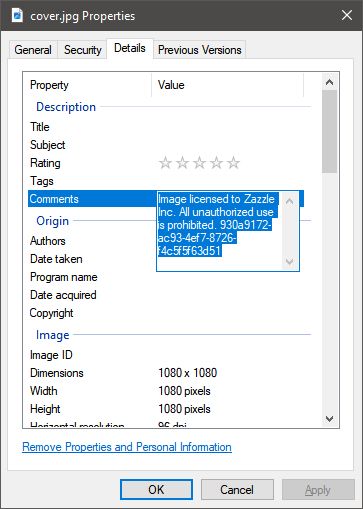Click the Property column header
363x509 pixels.
click(87, 85)
